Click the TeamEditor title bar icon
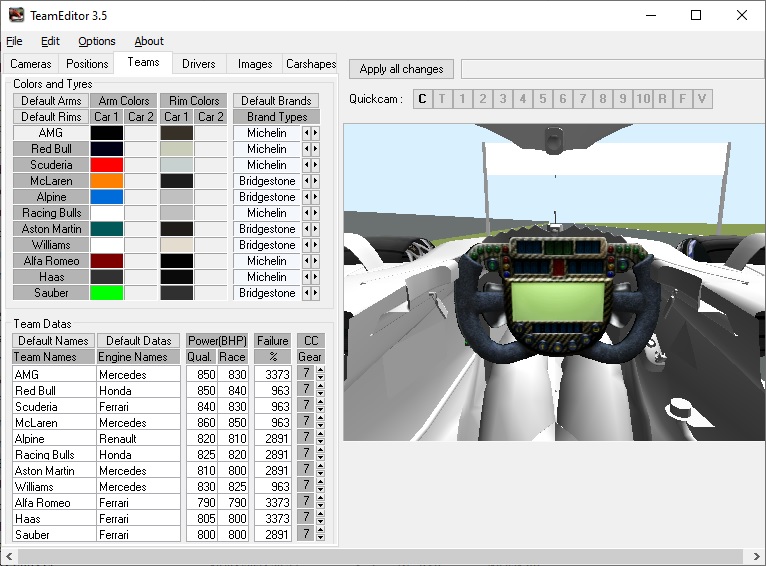 (16, 15)
